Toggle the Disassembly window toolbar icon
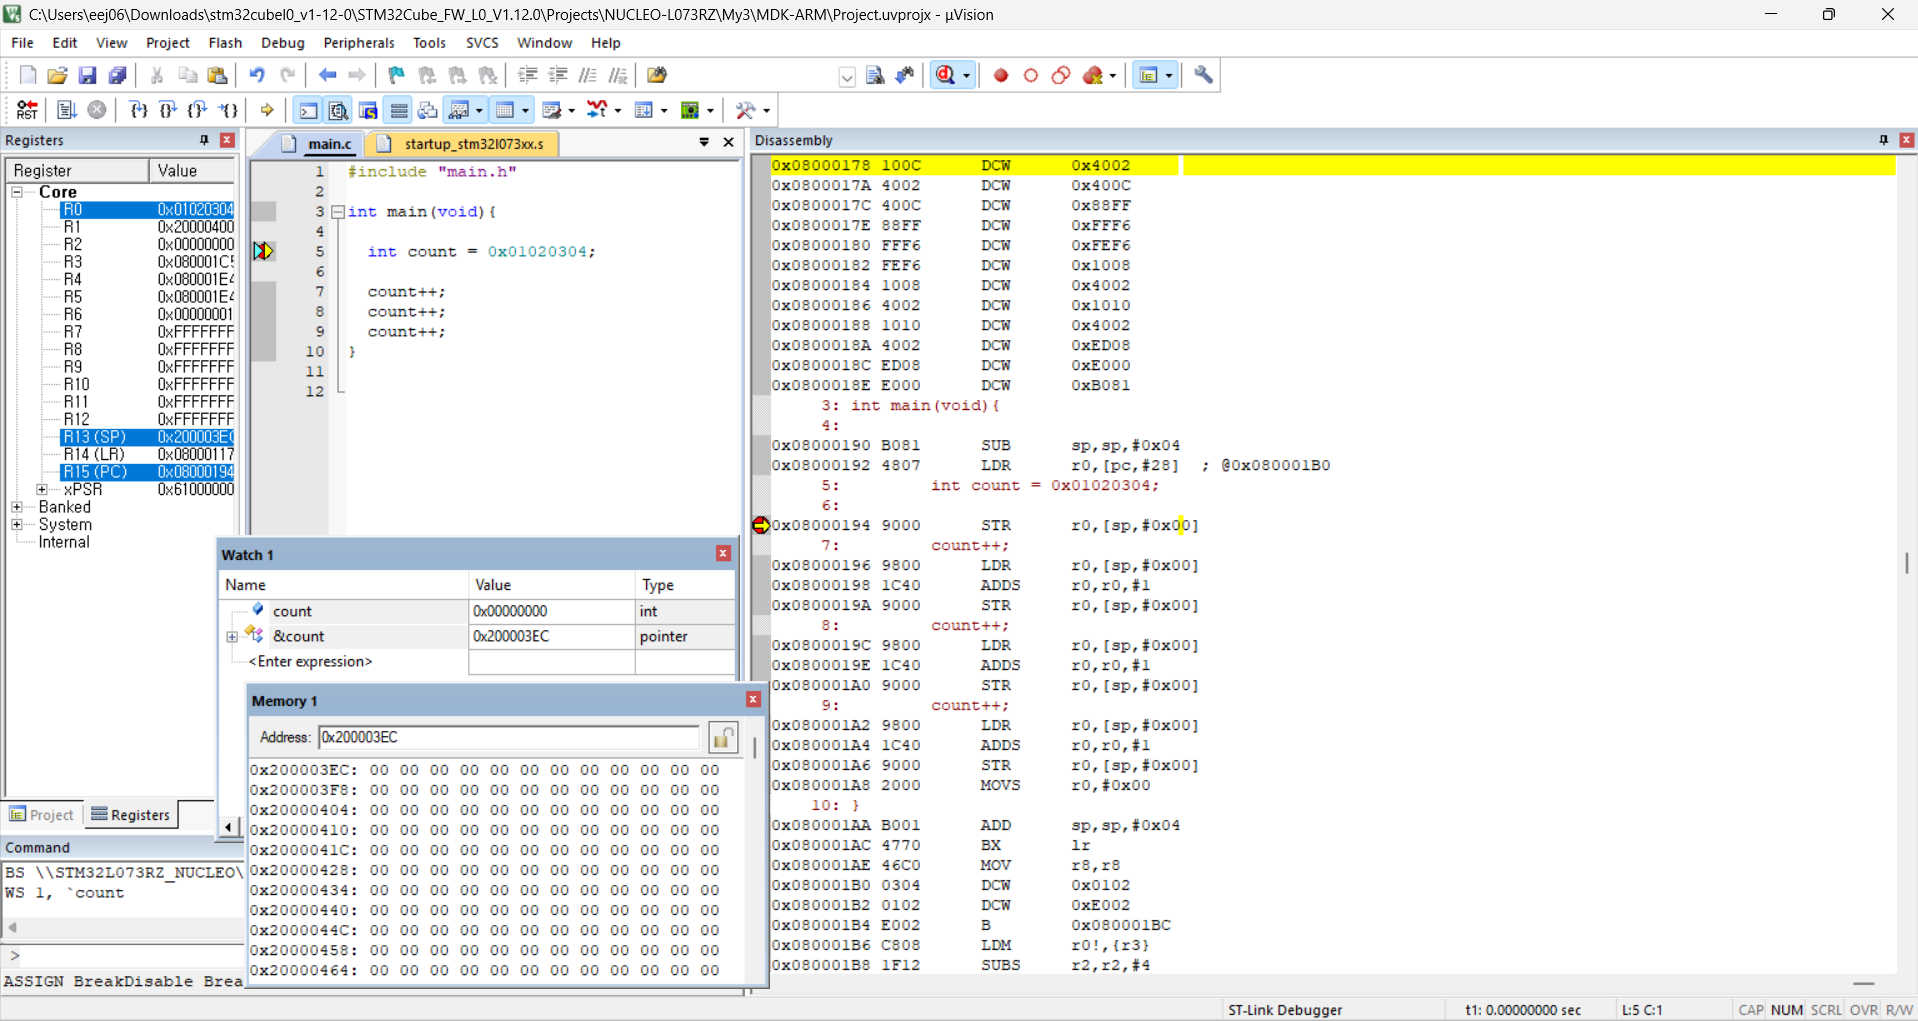The image size is (1918, 1021). click(x=338, y=110)
